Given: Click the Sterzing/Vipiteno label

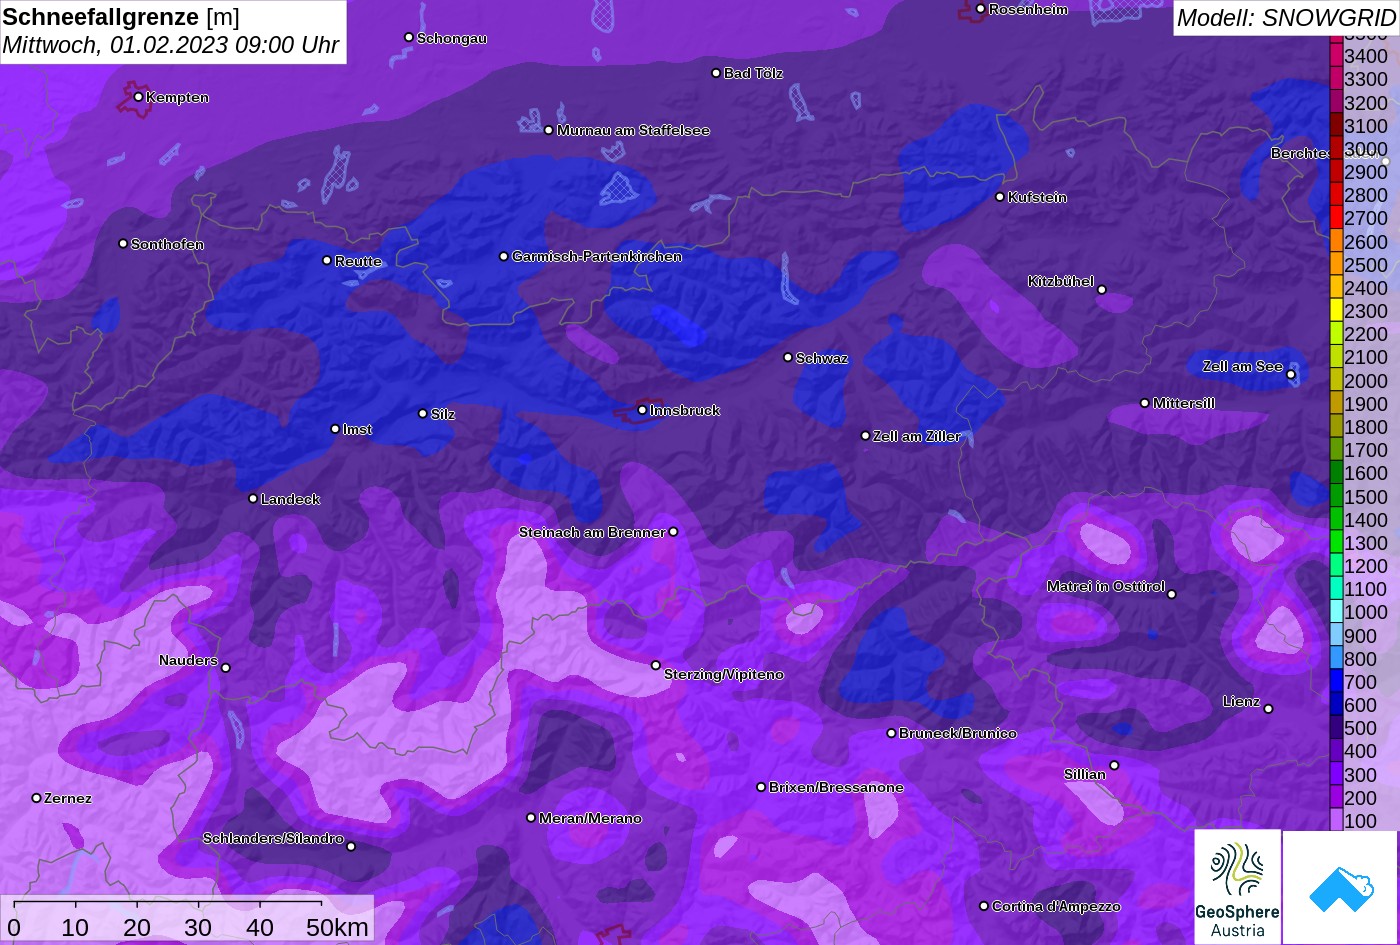Looking at the screenshot, I should 724,675.
